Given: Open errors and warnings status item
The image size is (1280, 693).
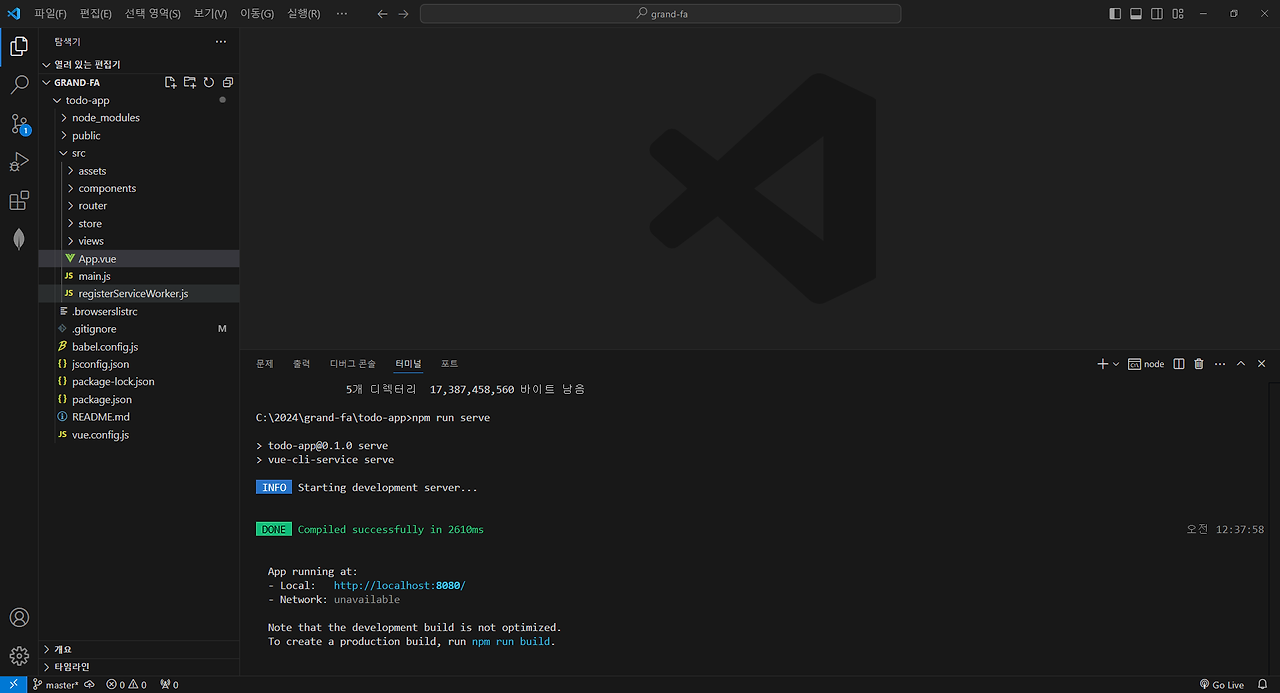Looking at the screenshot, I should coord(127,685).
